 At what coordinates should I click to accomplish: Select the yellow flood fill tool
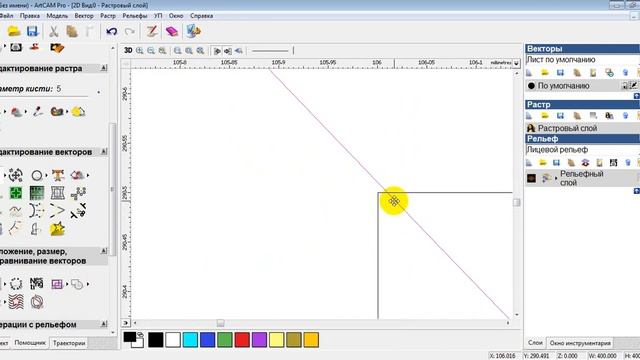click(78, 111)
